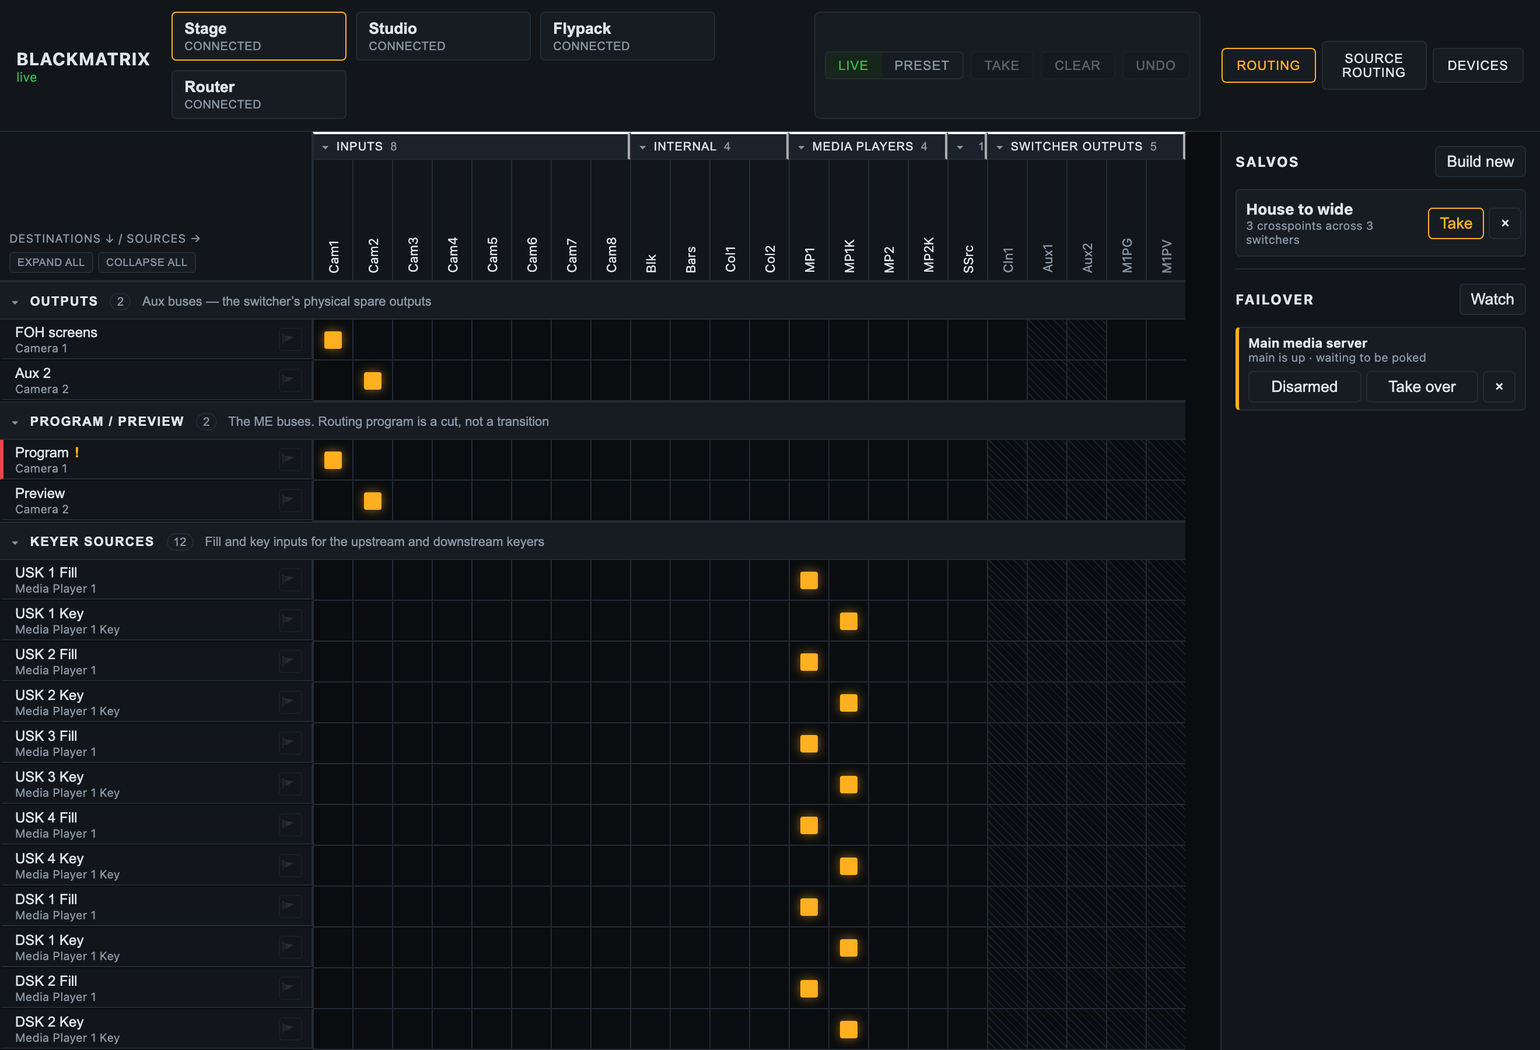
Task: Toggle the Disarmed failover state
Action: (x=1304, y=387)
